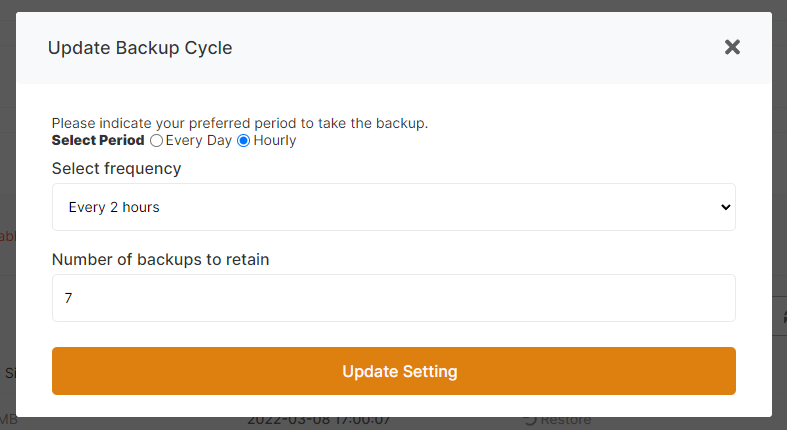Image resolution: width=787 pixels, height=430 pixels.
Task: Click the Restore circular arrow icon
Action: [x=529, y=421]
